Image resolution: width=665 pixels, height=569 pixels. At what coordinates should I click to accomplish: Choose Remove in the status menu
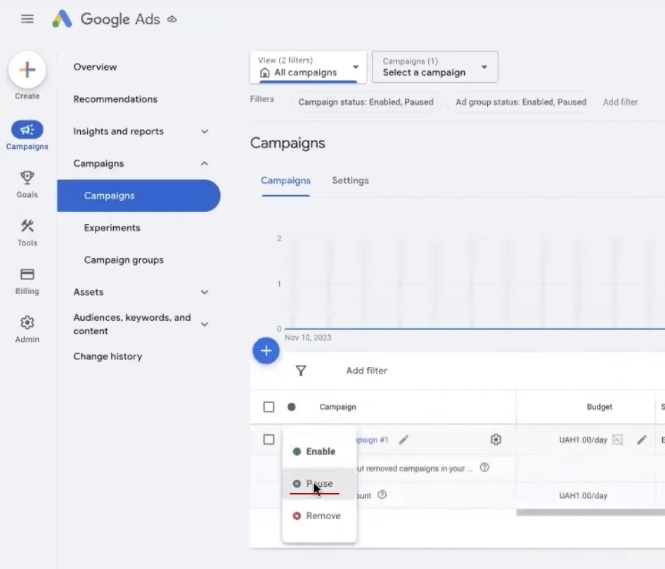click(x=322, y=516)
